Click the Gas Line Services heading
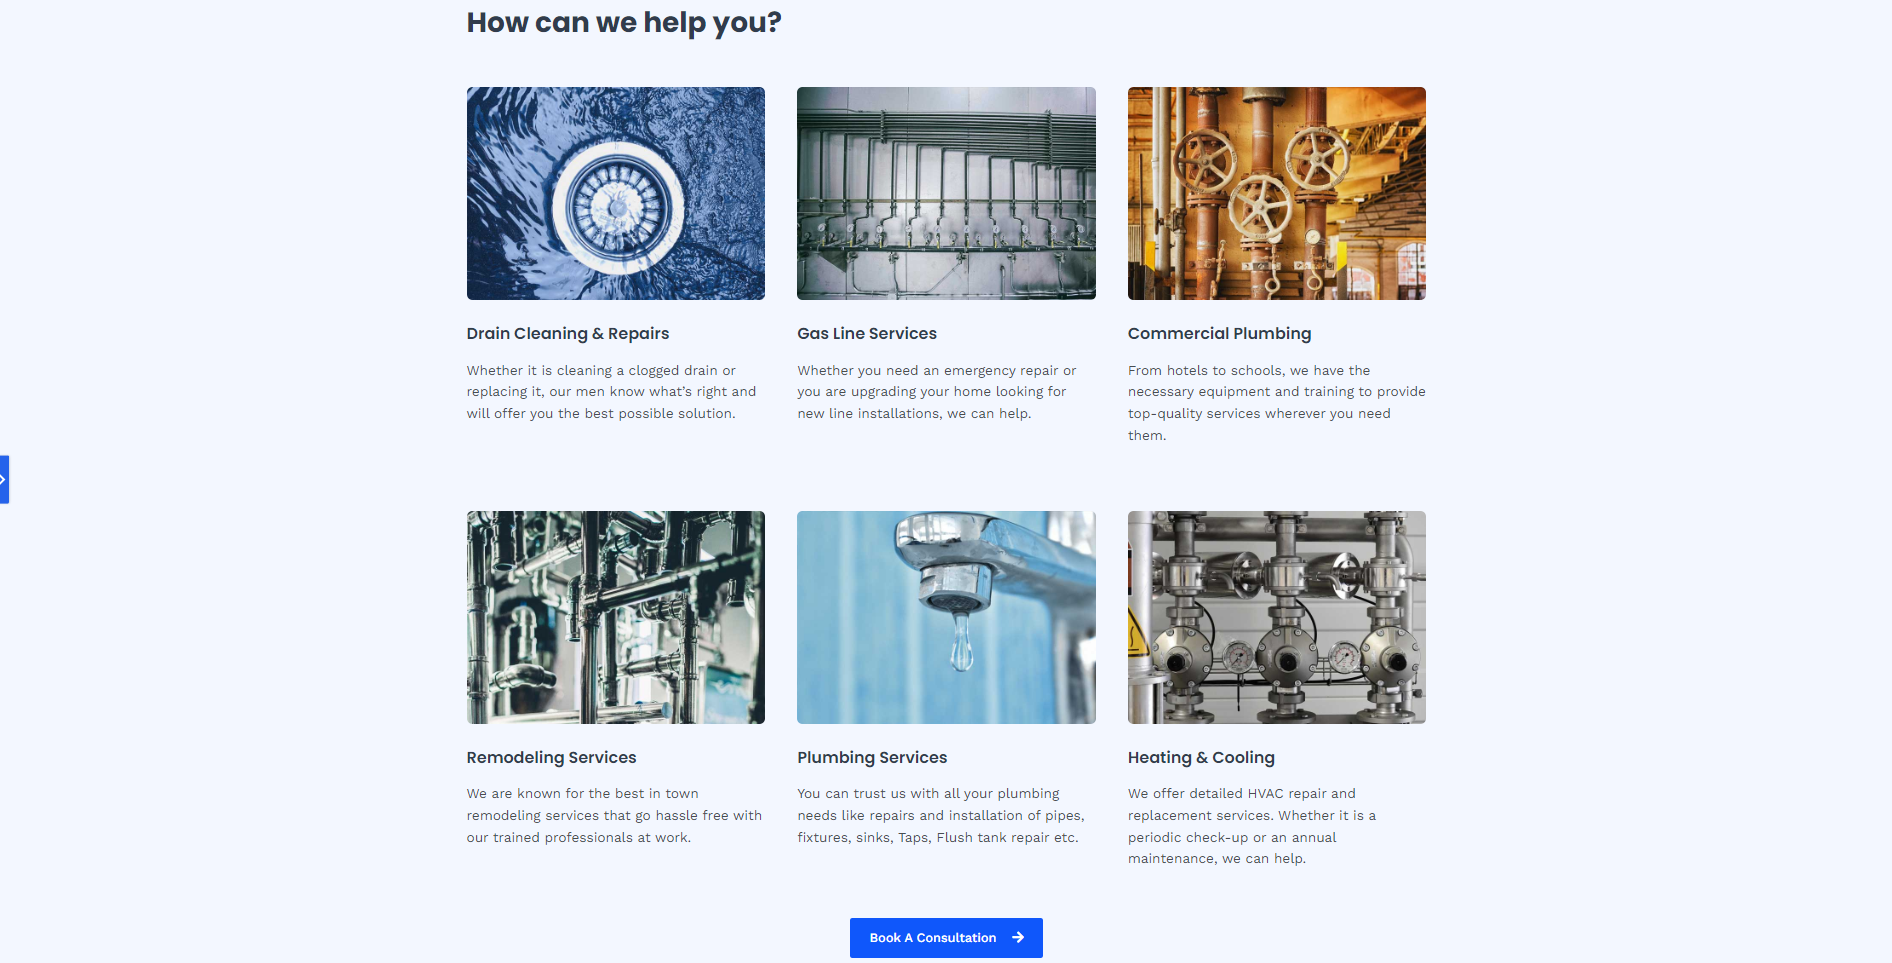The image size is (1892, 963). (x=867, y=334)
